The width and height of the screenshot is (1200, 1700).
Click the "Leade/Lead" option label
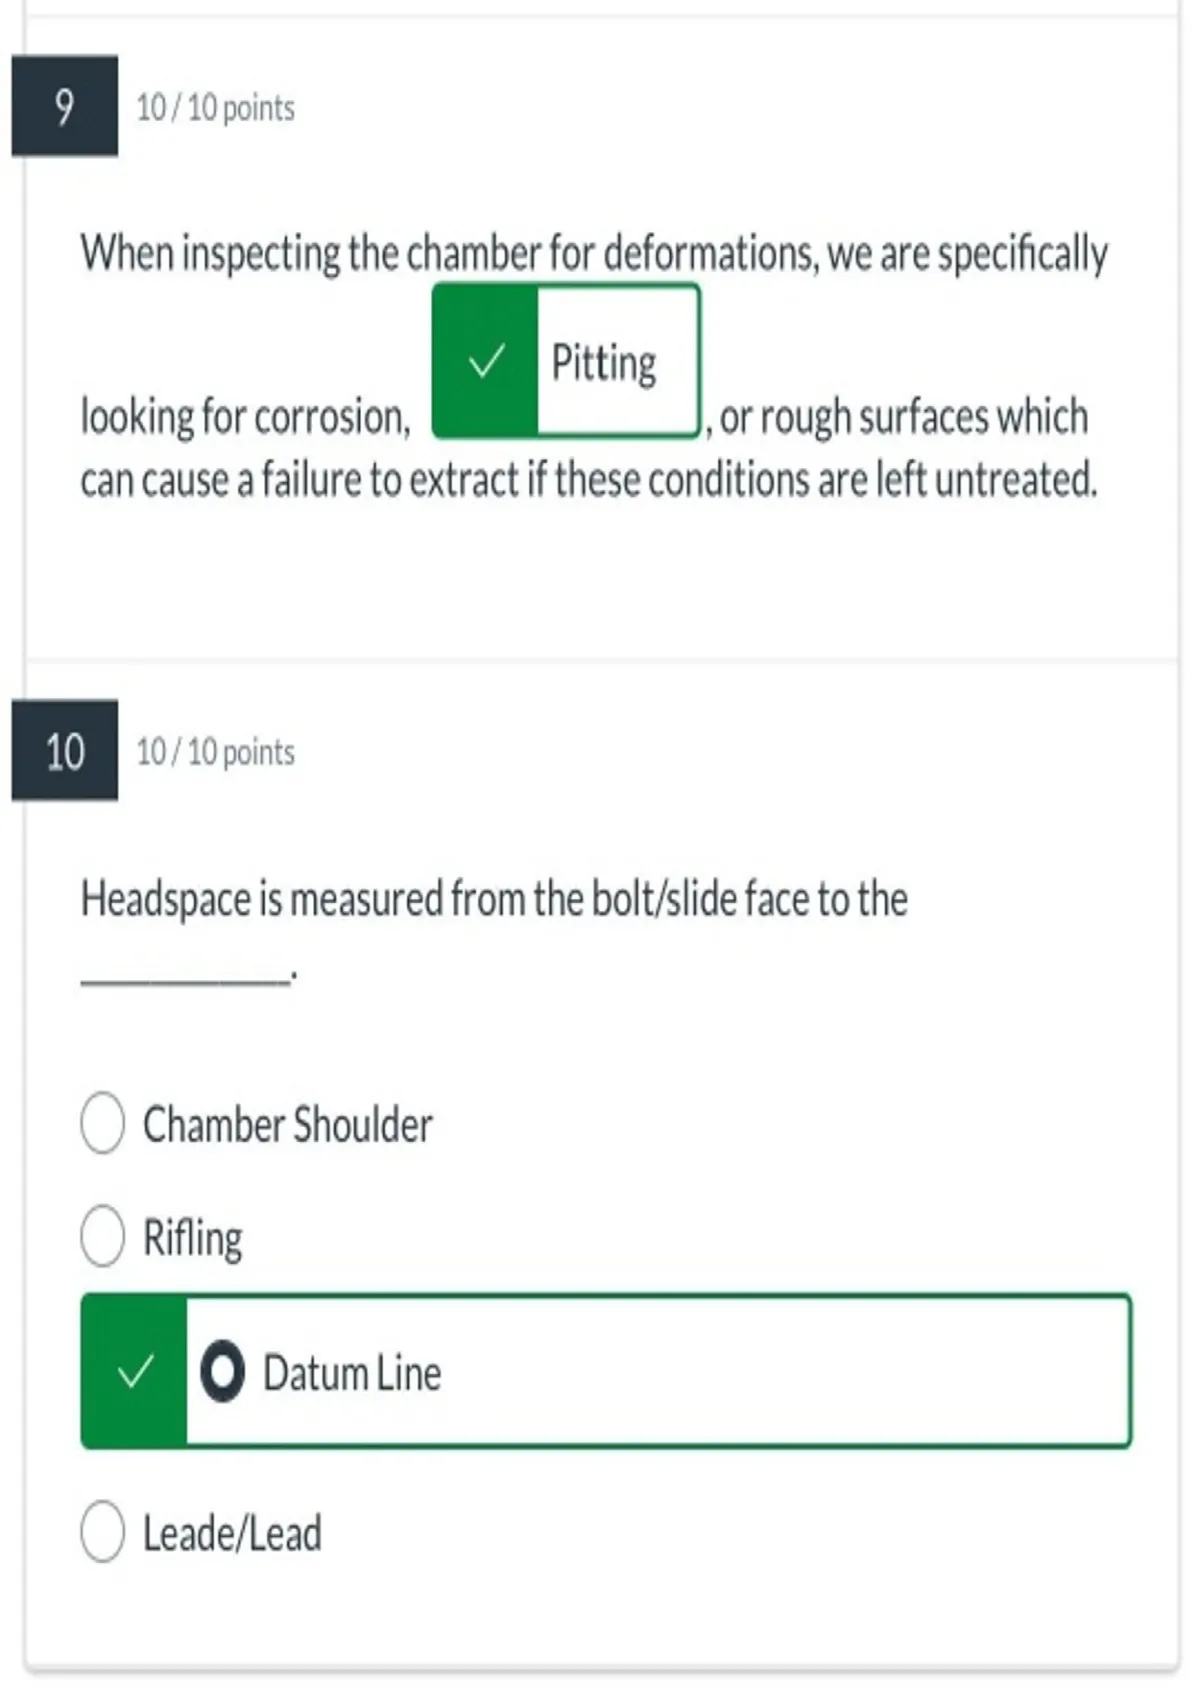point(232,1533)
